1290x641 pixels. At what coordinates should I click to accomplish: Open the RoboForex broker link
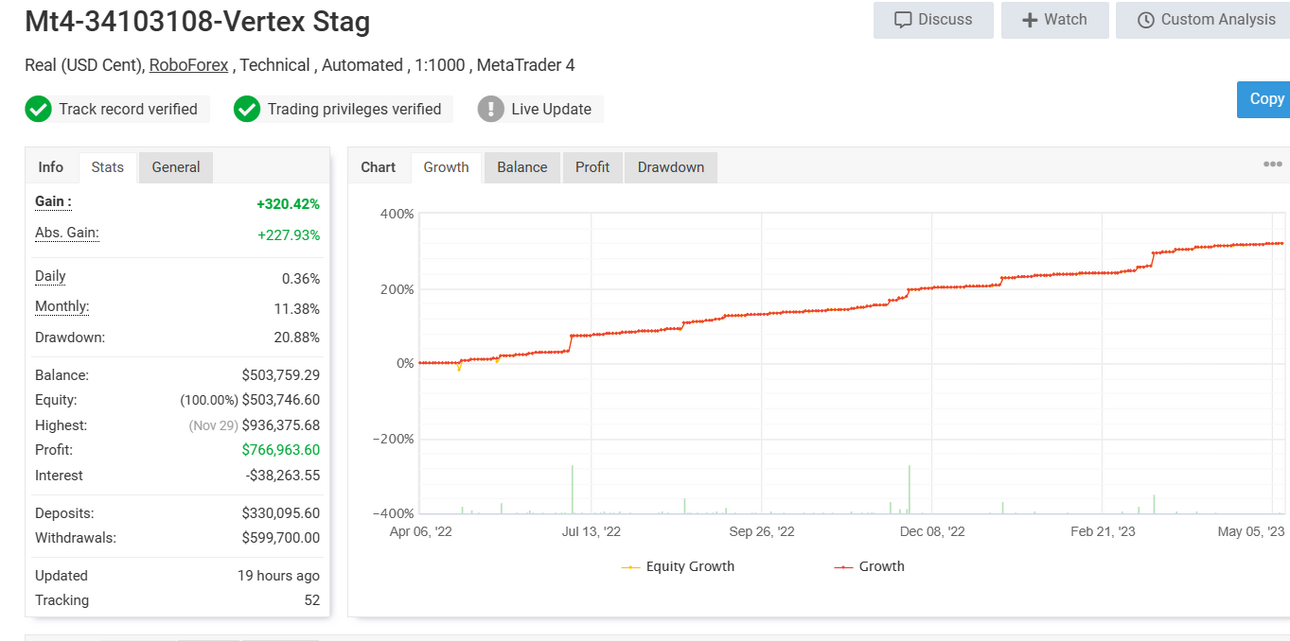[x=189, y=65]
